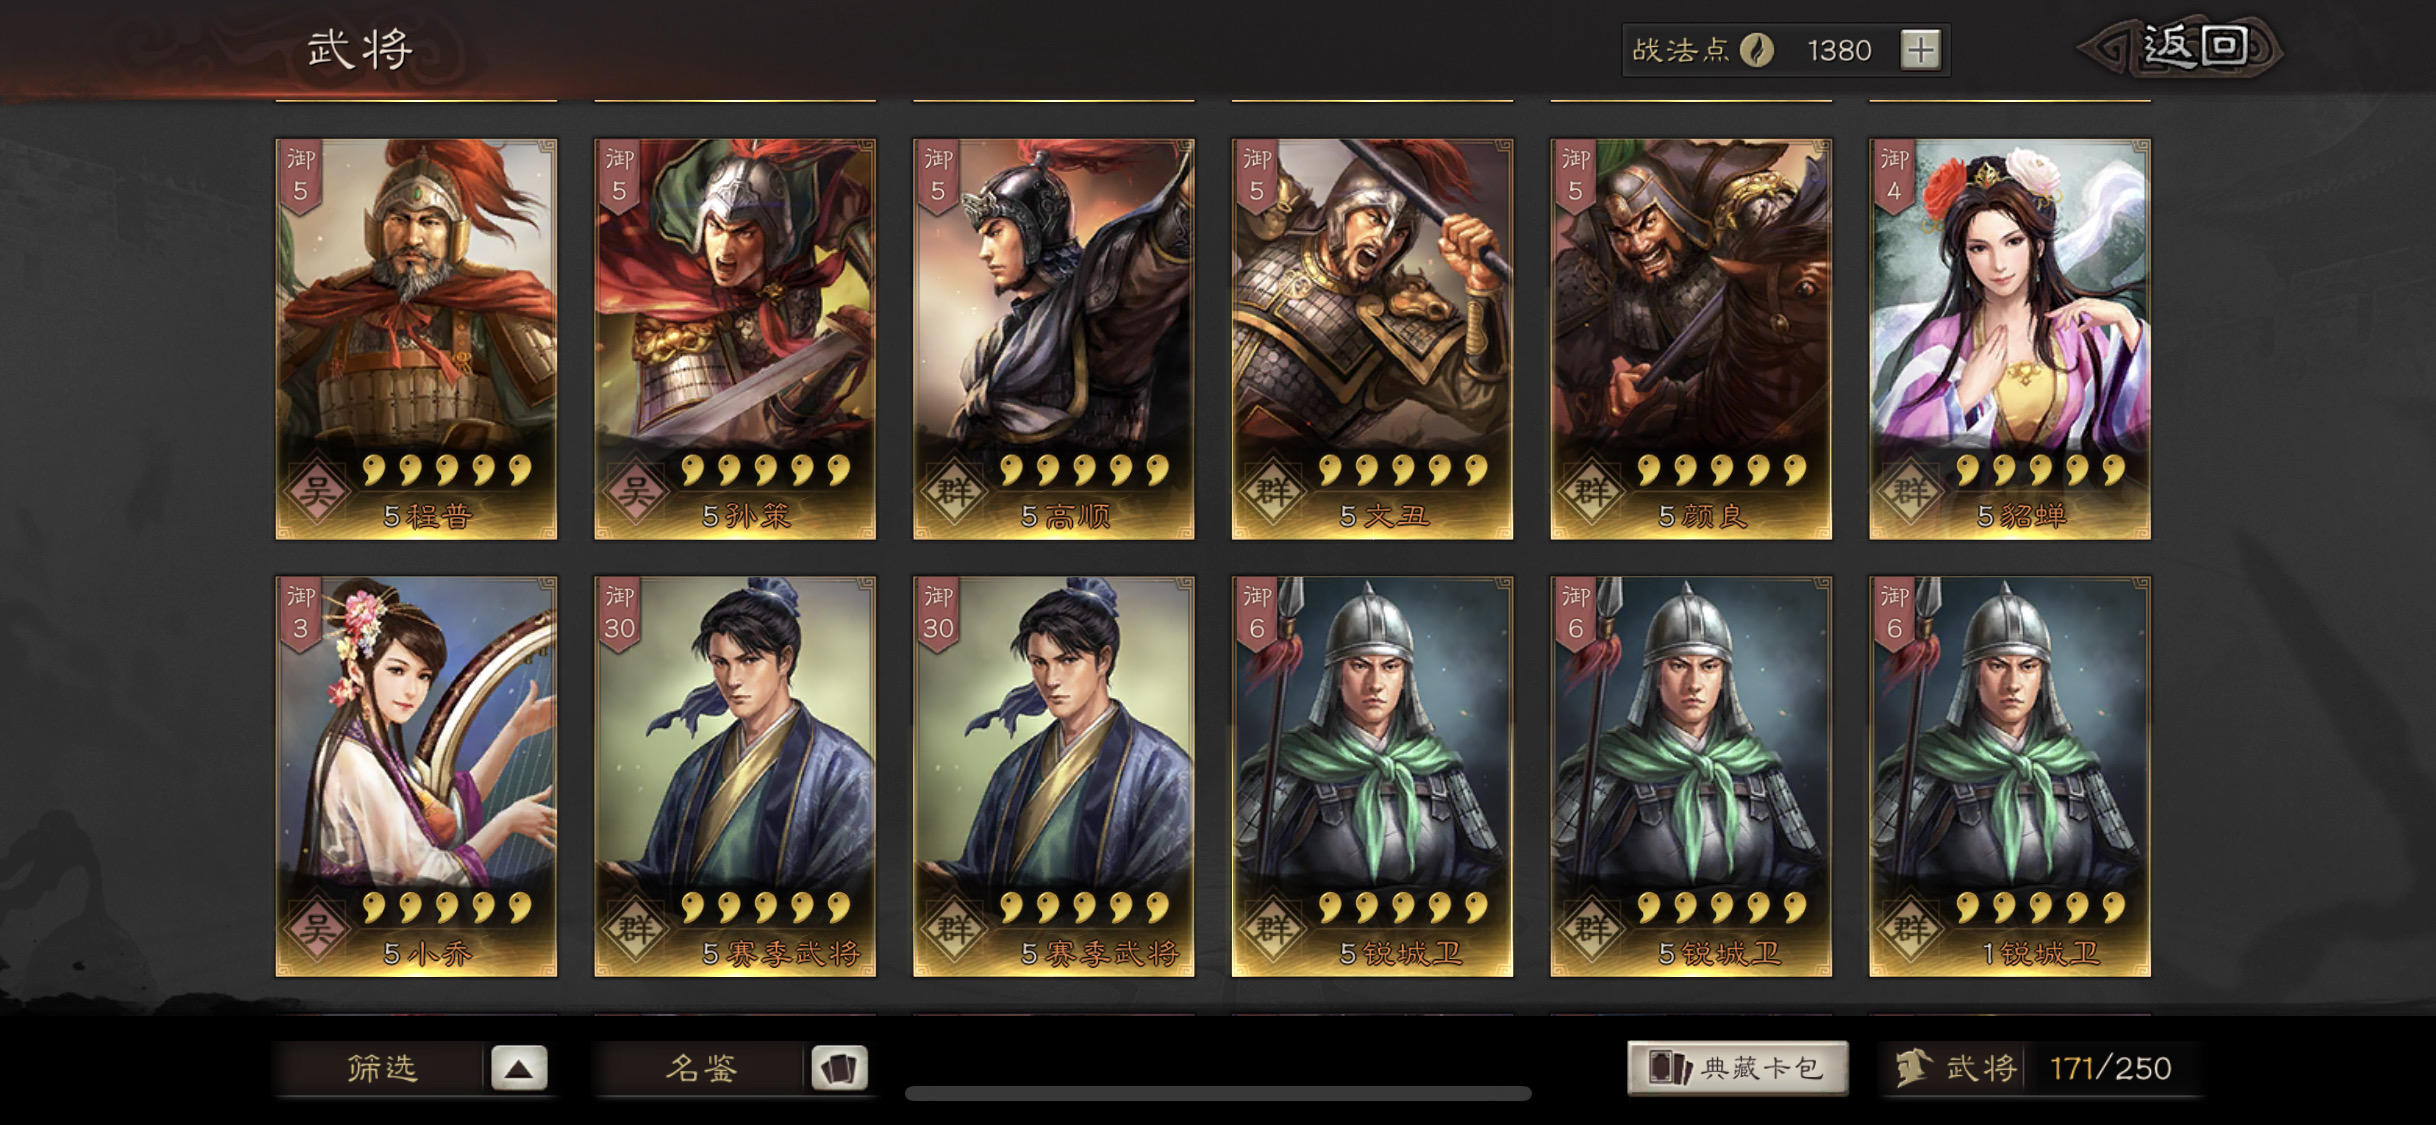The width and height of the screenshot is (2436, 1125).
Task: Add battle points with the plus icon
Action: (1920, 50)
